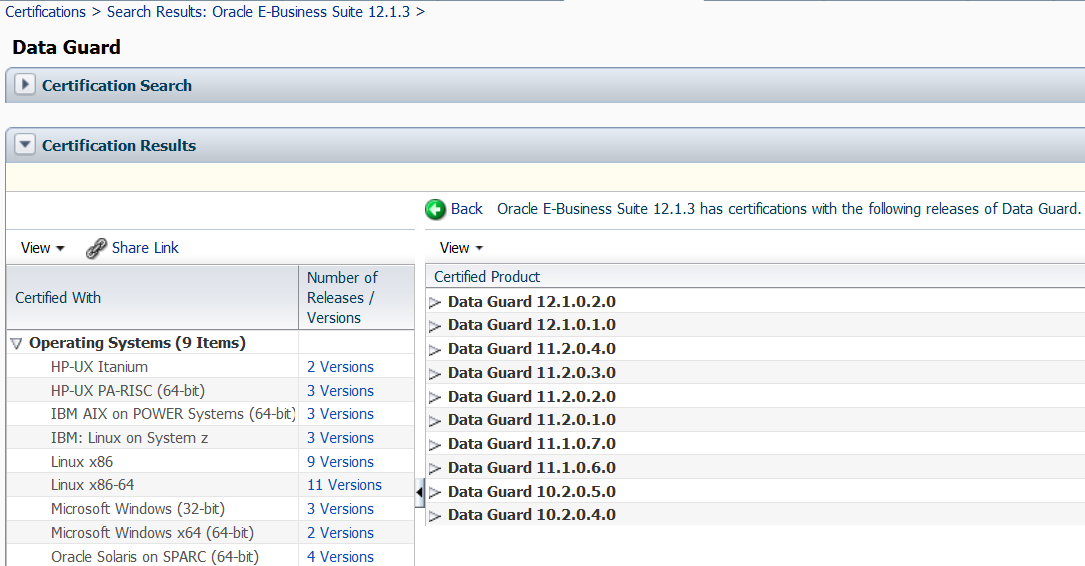Click the Share Link chain icon

(96, 248)
